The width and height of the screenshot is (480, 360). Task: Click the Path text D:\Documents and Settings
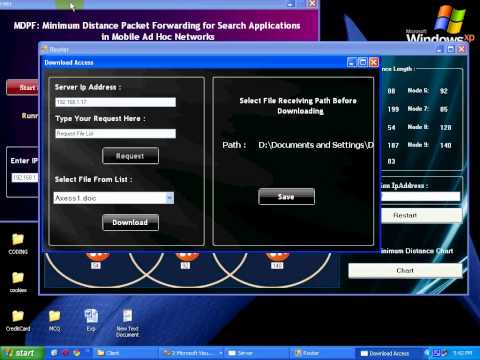(x=316, y=145)
